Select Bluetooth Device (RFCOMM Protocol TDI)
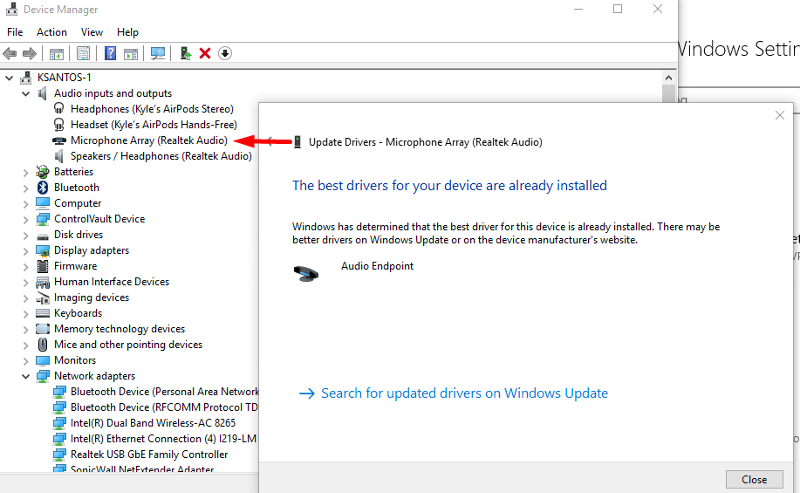Viewport: 800px width, 493px height. tap(164, 408)
